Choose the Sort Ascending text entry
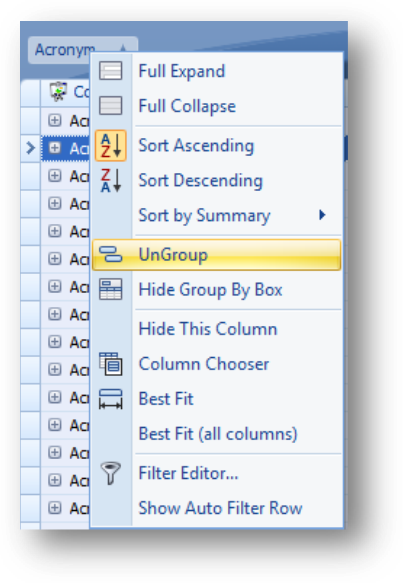Viewport: 403px width, 583px height. point(196,145)
